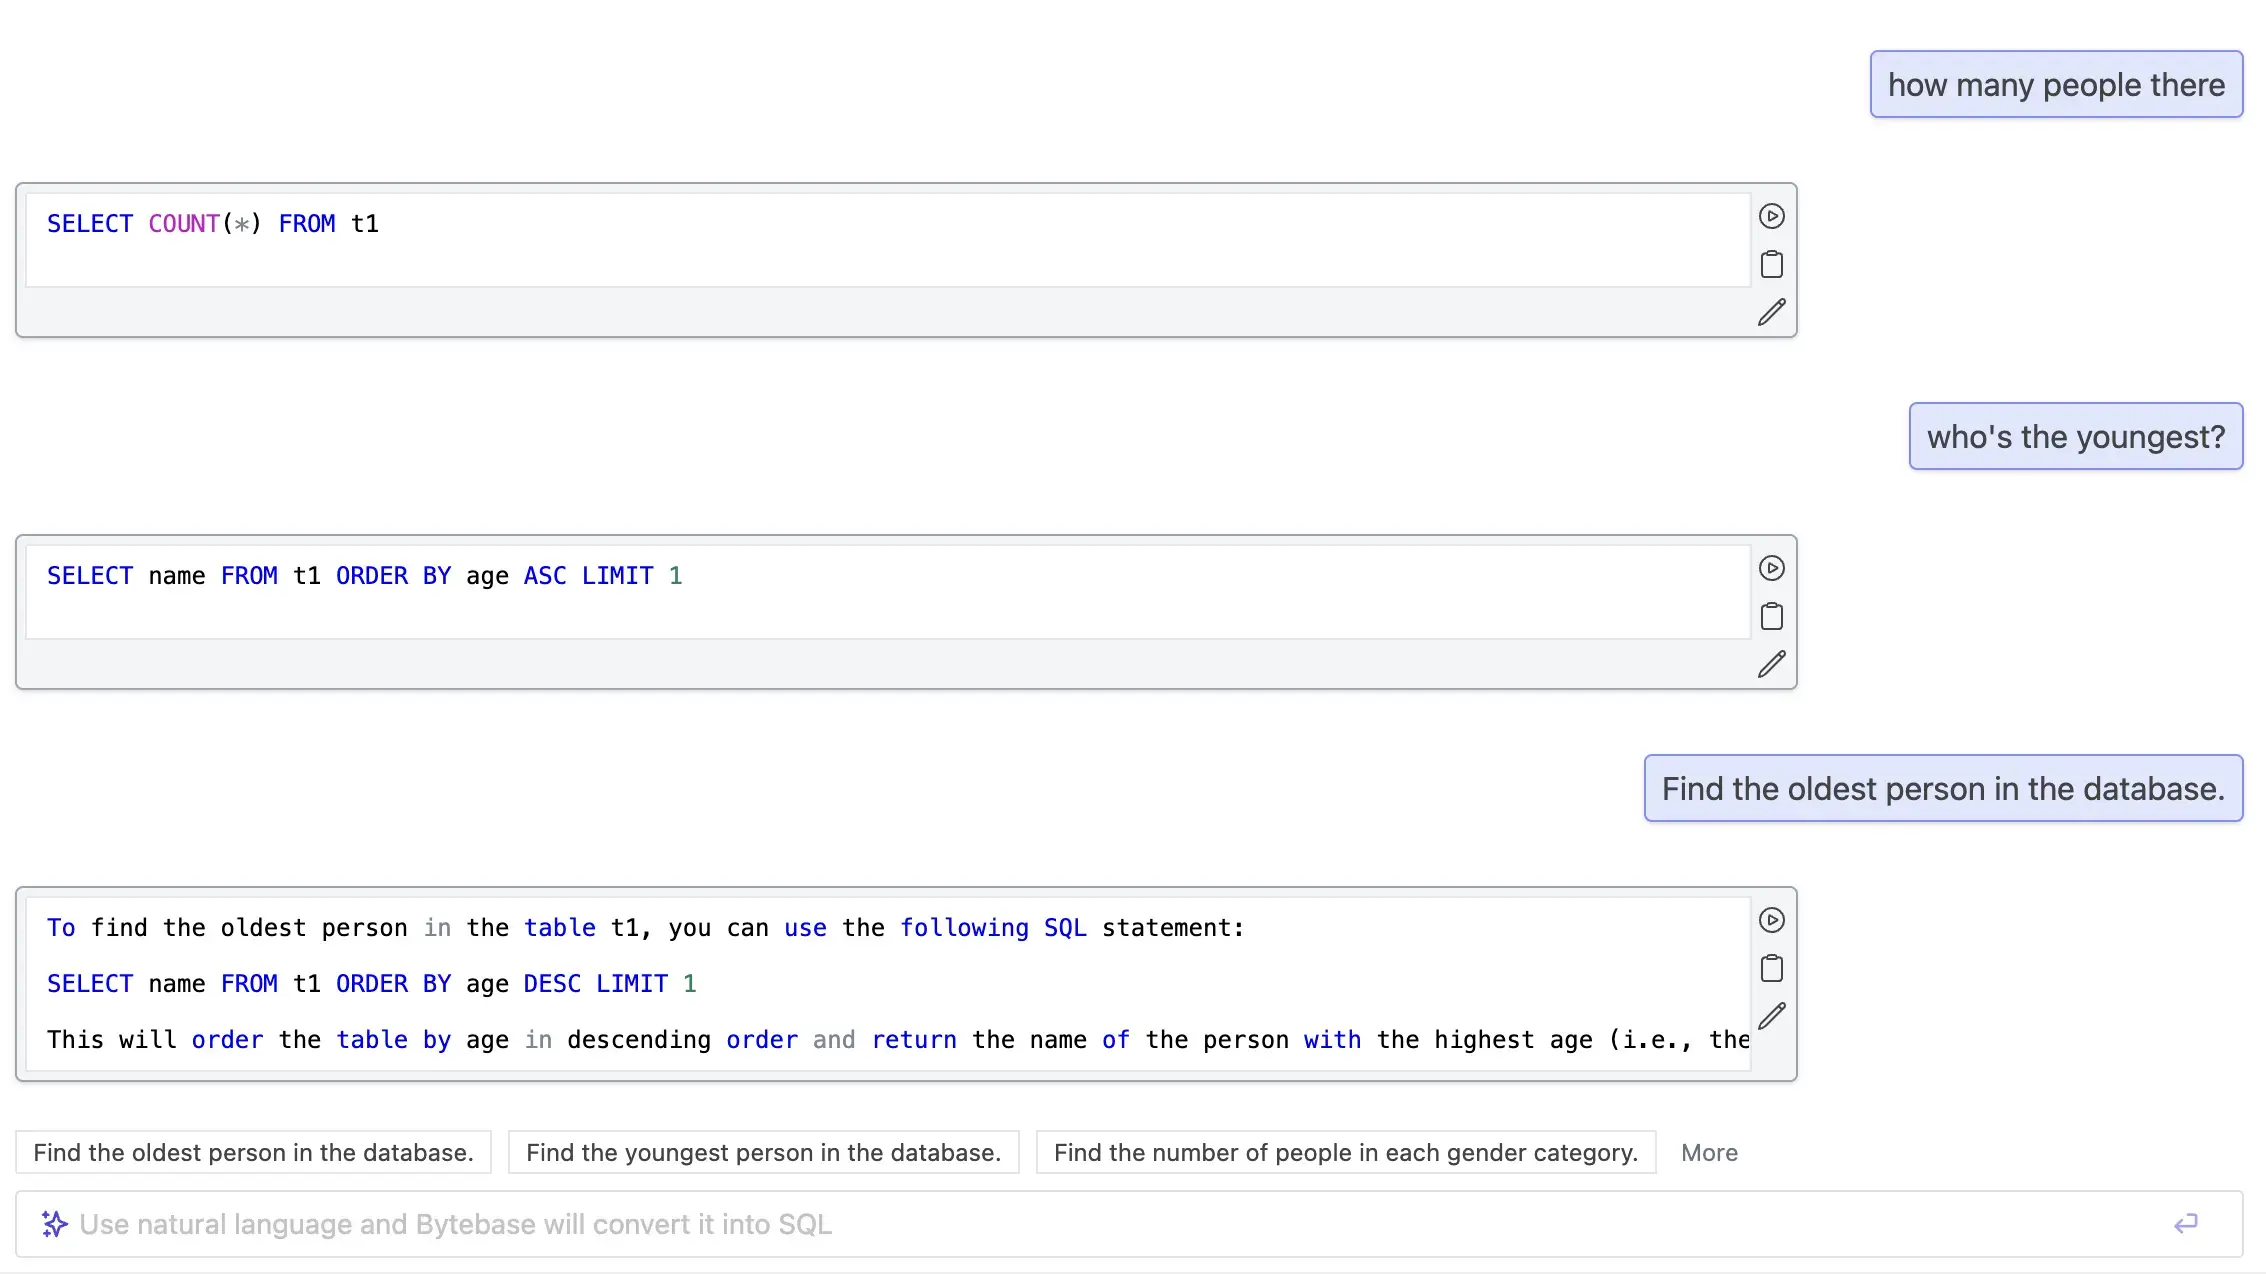2266x1274 pixels.
Task: Edit the oldest-person response with the pencil
Action: (x=1772, y=1015)
